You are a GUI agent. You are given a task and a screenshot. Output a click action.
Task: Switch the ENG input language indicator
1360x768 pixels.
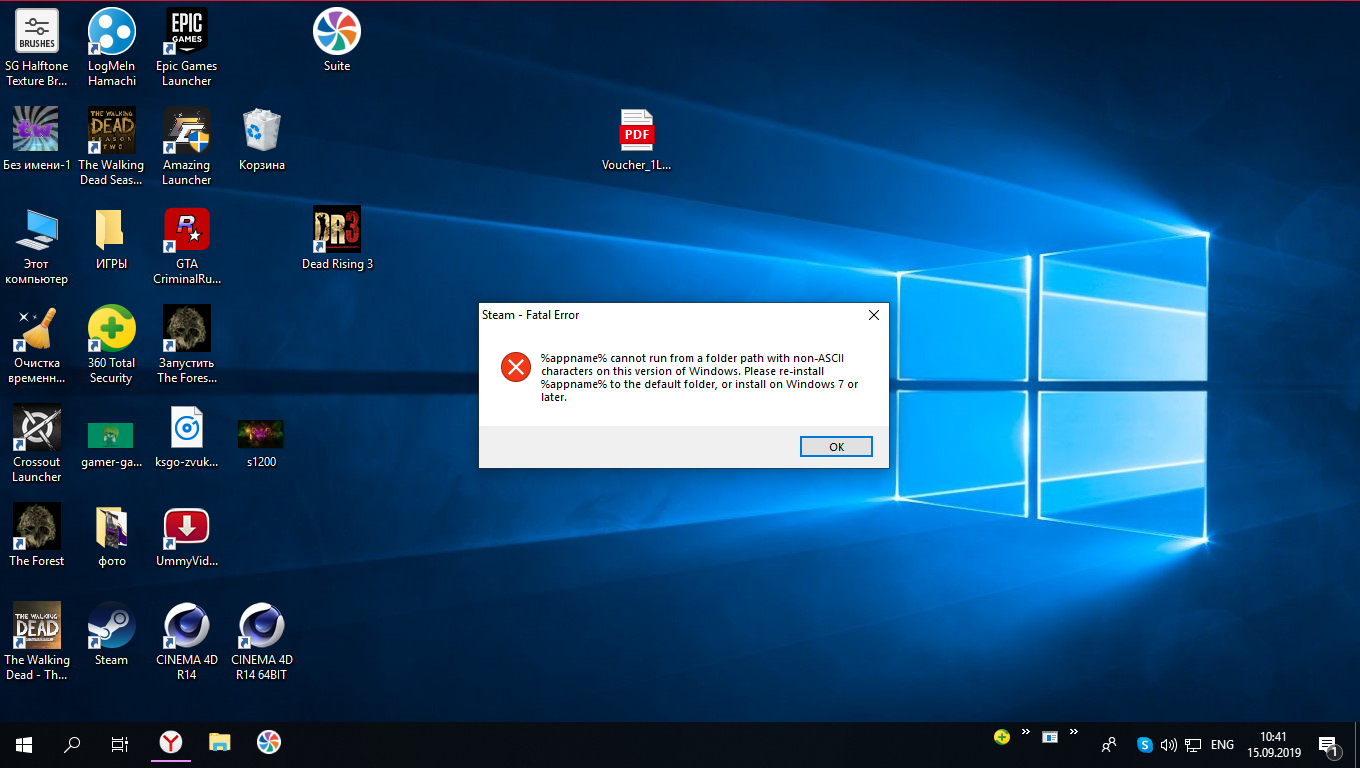(1222, 745)
